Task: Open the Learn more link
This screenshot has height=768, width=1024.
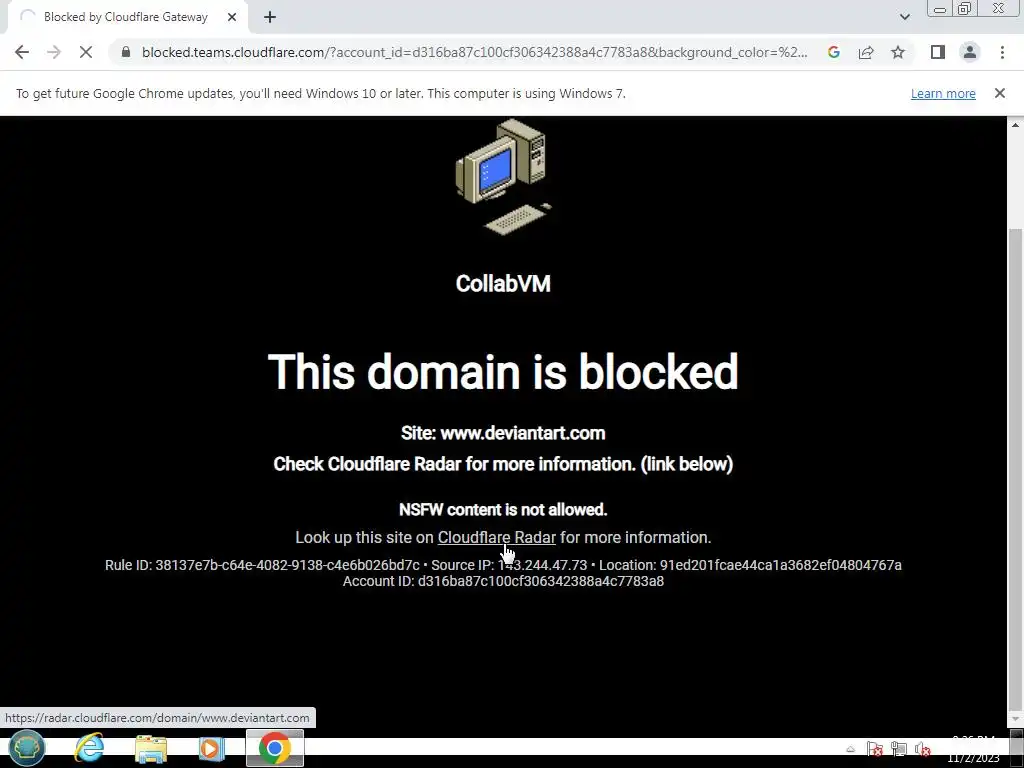Action: click(x=943, y=93)
